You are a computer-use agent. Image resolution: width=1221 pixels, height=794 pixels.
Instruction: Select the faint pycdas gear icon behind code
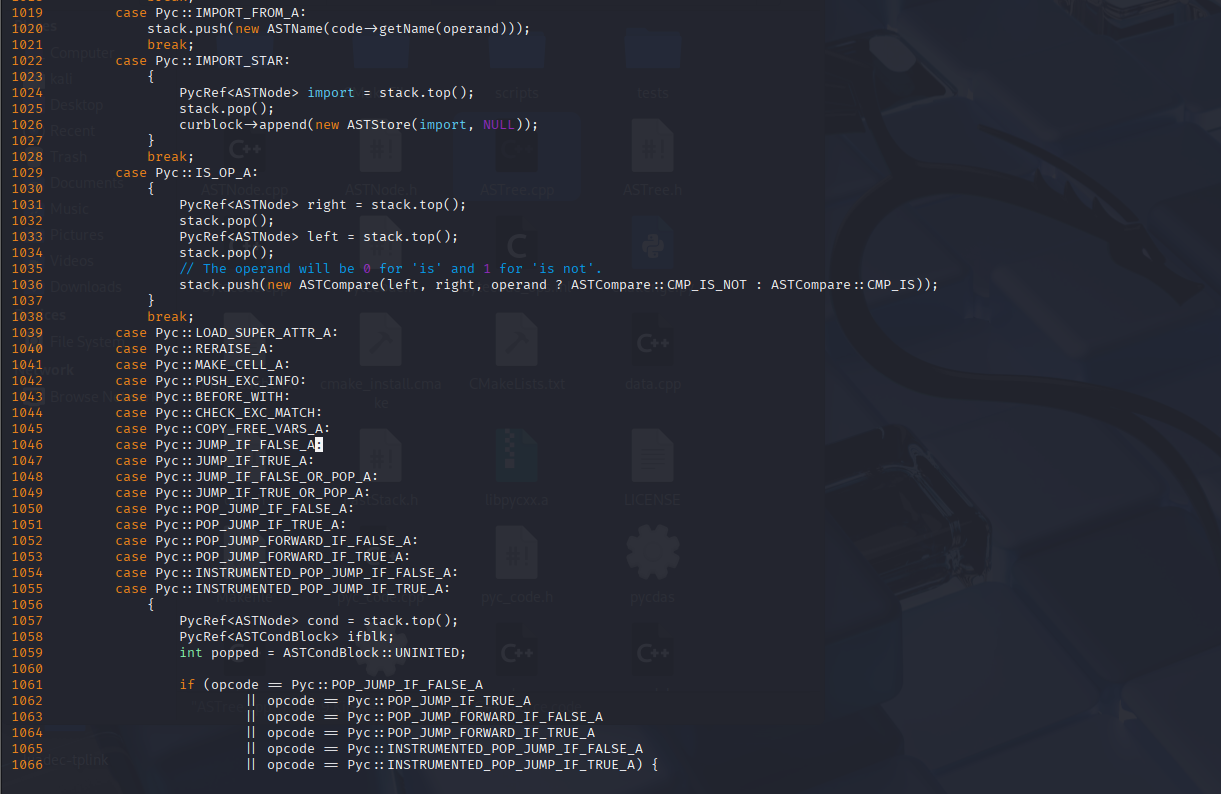[x=652, y=560]
